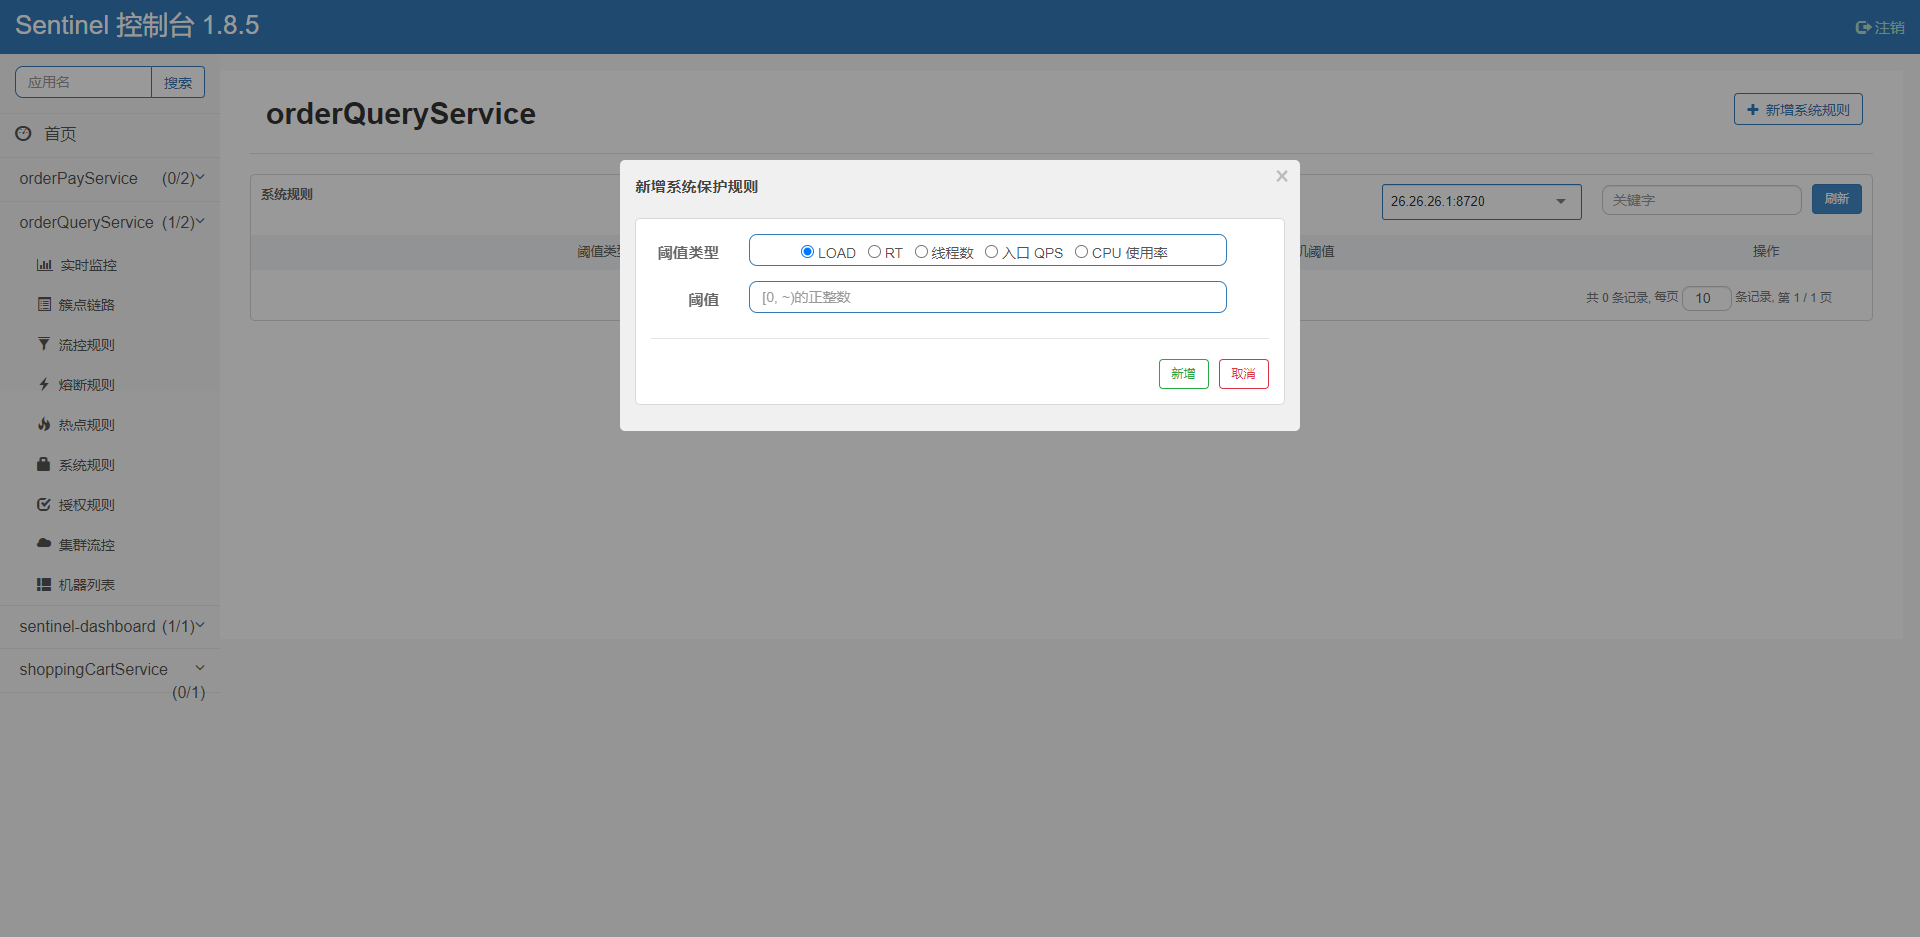Open the 流控规则 menu item
This screenshot has height=937, width=1920.
(86, 345)
